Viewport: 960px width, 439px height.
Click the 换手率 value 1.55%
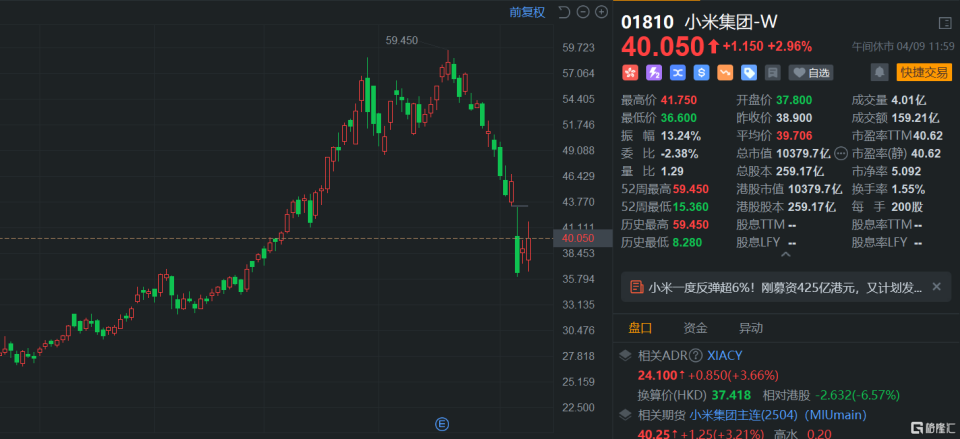(x=909, y=189)
